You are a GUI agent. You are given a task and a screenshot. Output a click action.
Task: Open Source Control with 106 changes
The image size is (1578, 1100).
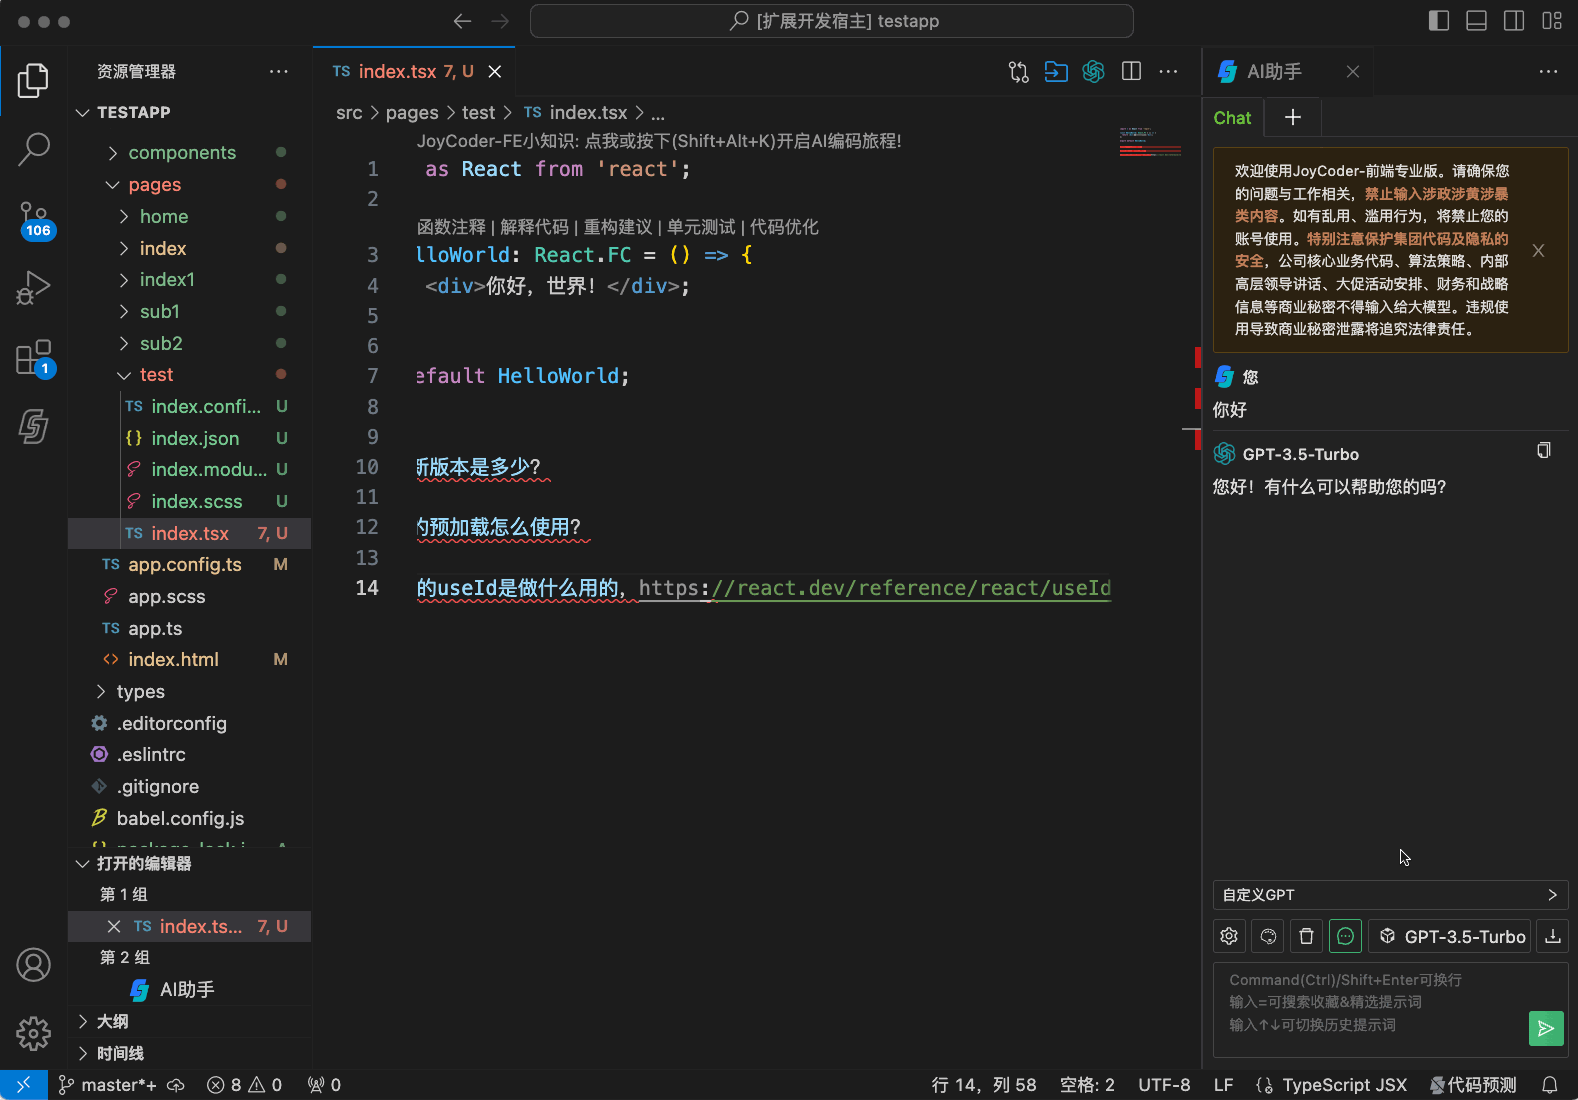tap(33, 219)
